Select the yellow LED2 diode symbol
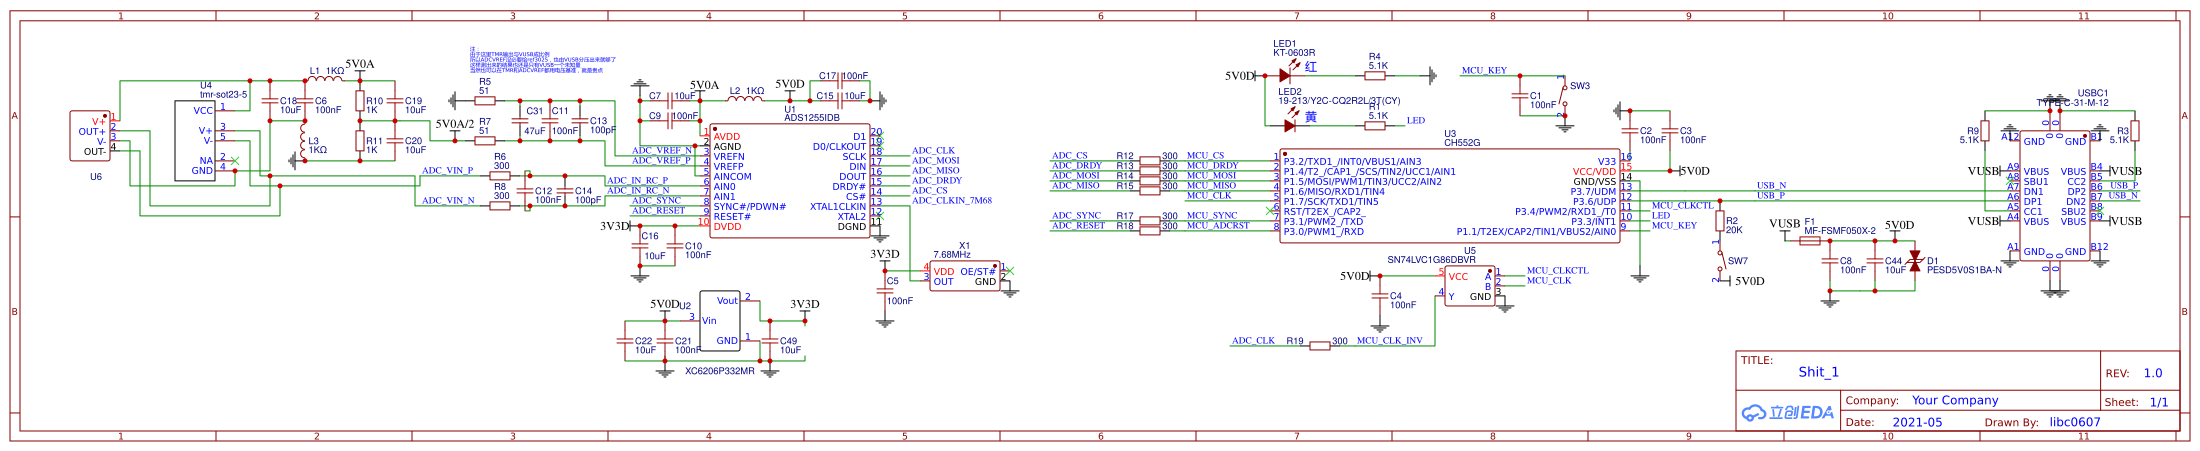 point(1288,125)
